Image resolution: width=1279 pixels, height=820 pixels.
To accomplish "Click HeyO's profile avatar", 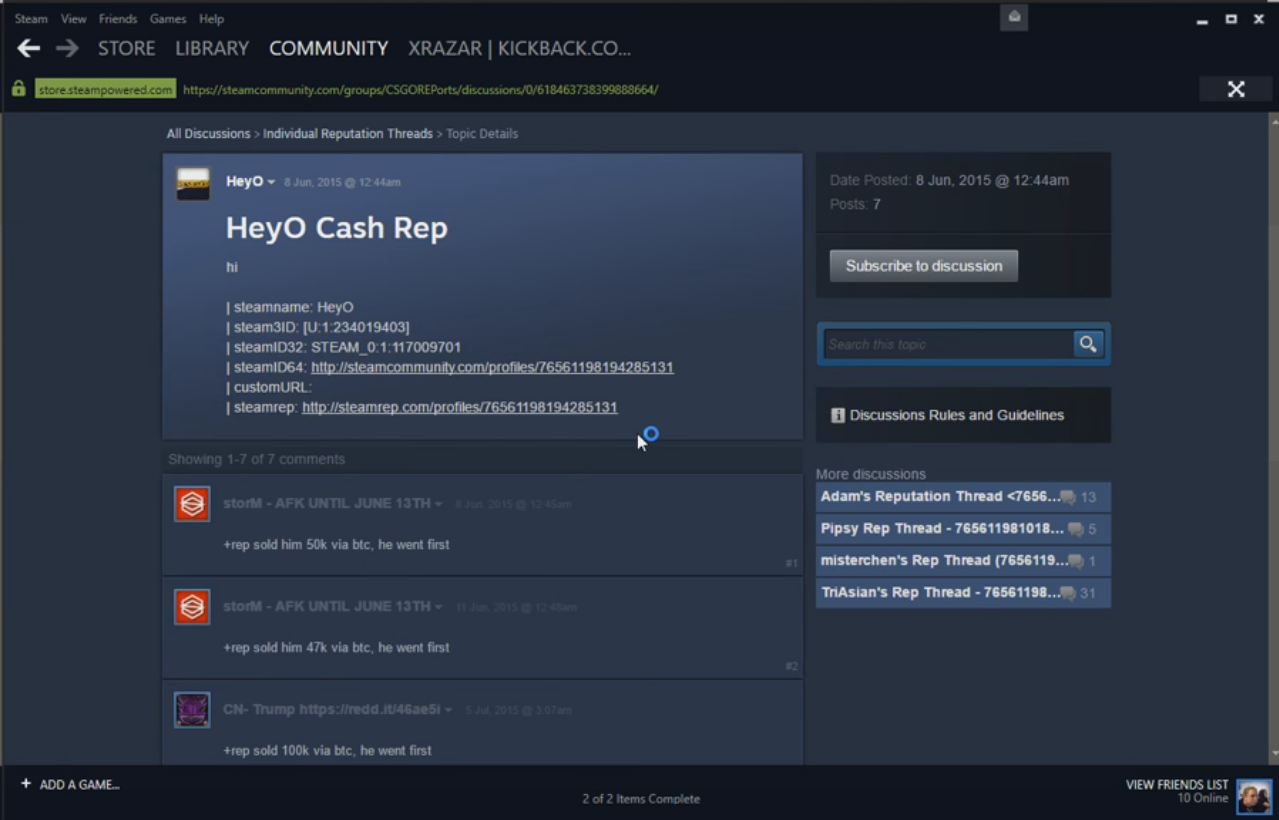I will (x=193, y=184).
